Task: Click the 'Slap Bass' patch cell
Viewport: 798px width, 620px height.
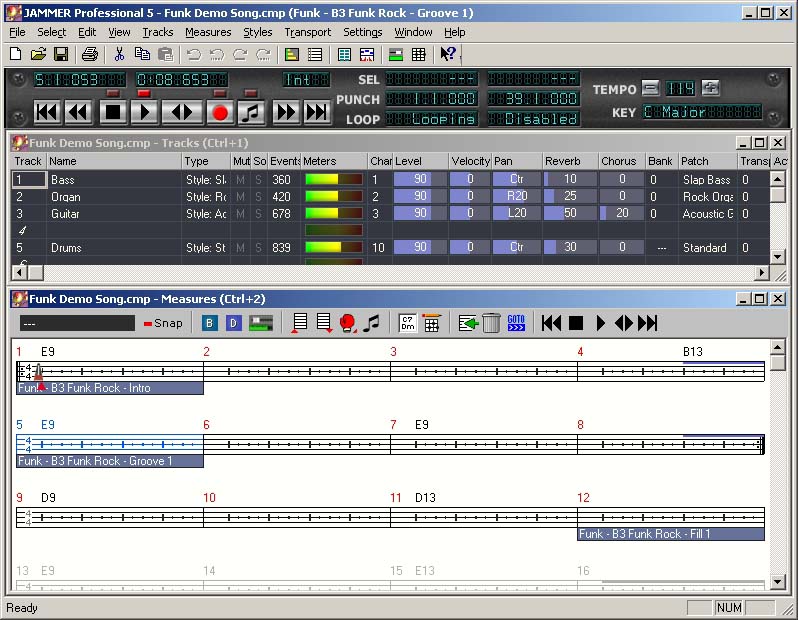Action: 706,180
